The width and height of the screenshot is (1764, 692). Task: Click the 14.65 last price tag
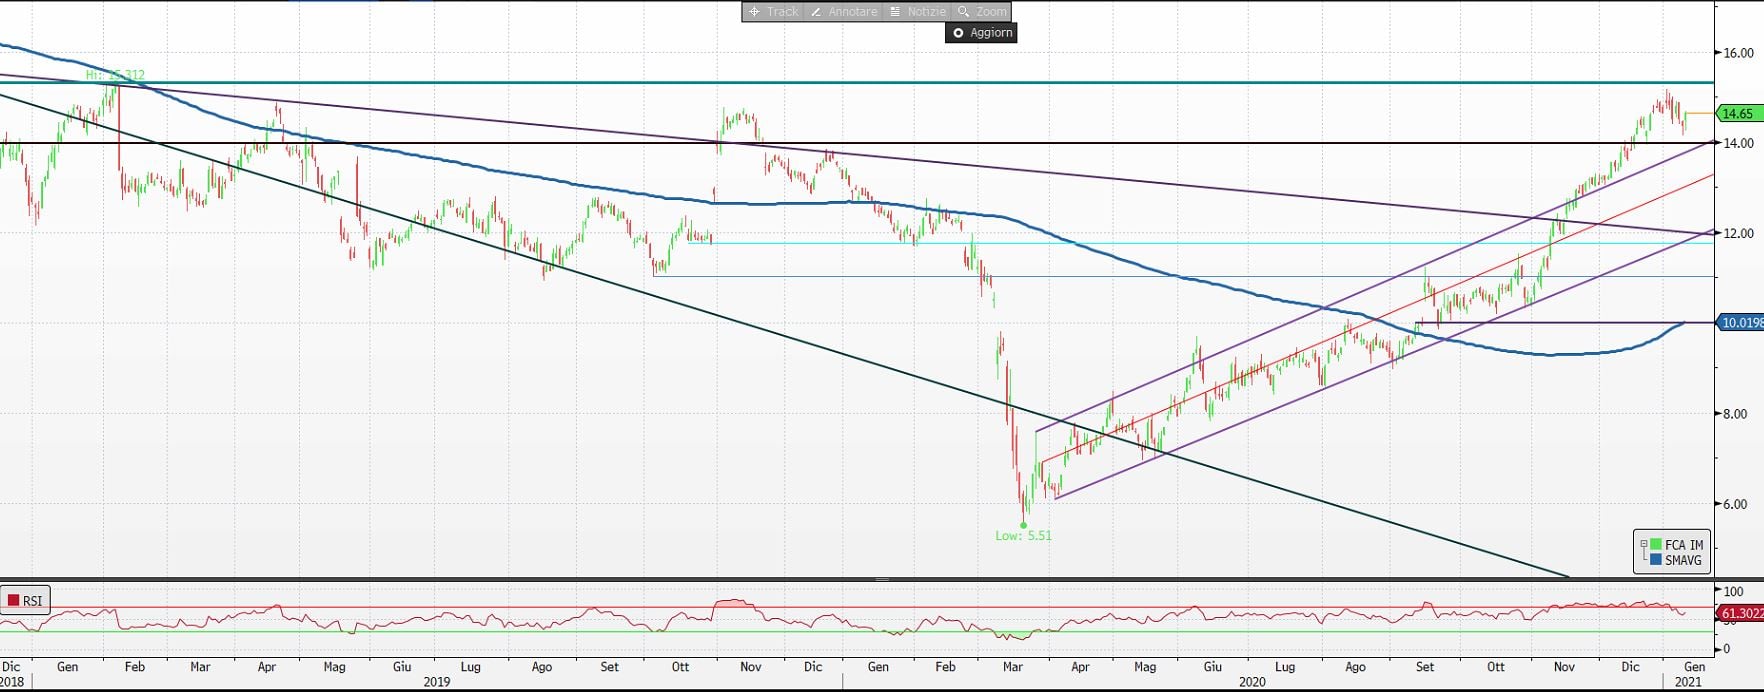(x=1738, y=114)
